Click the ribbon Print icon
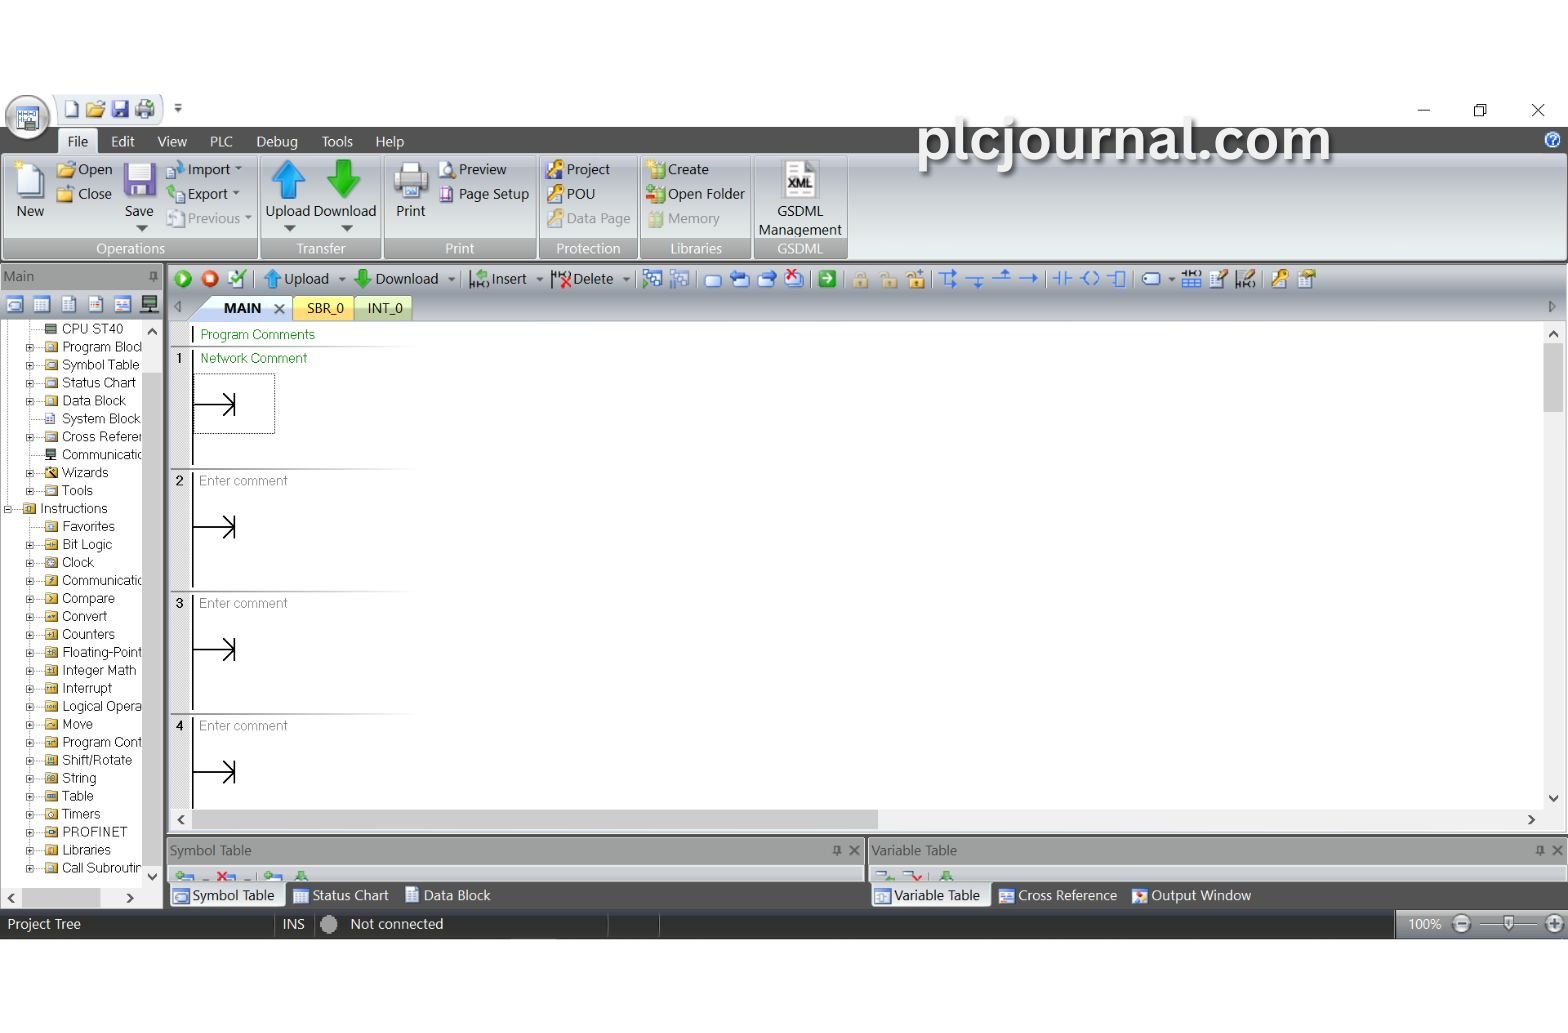The image size is (1568, 1033). tap(410, 180)
